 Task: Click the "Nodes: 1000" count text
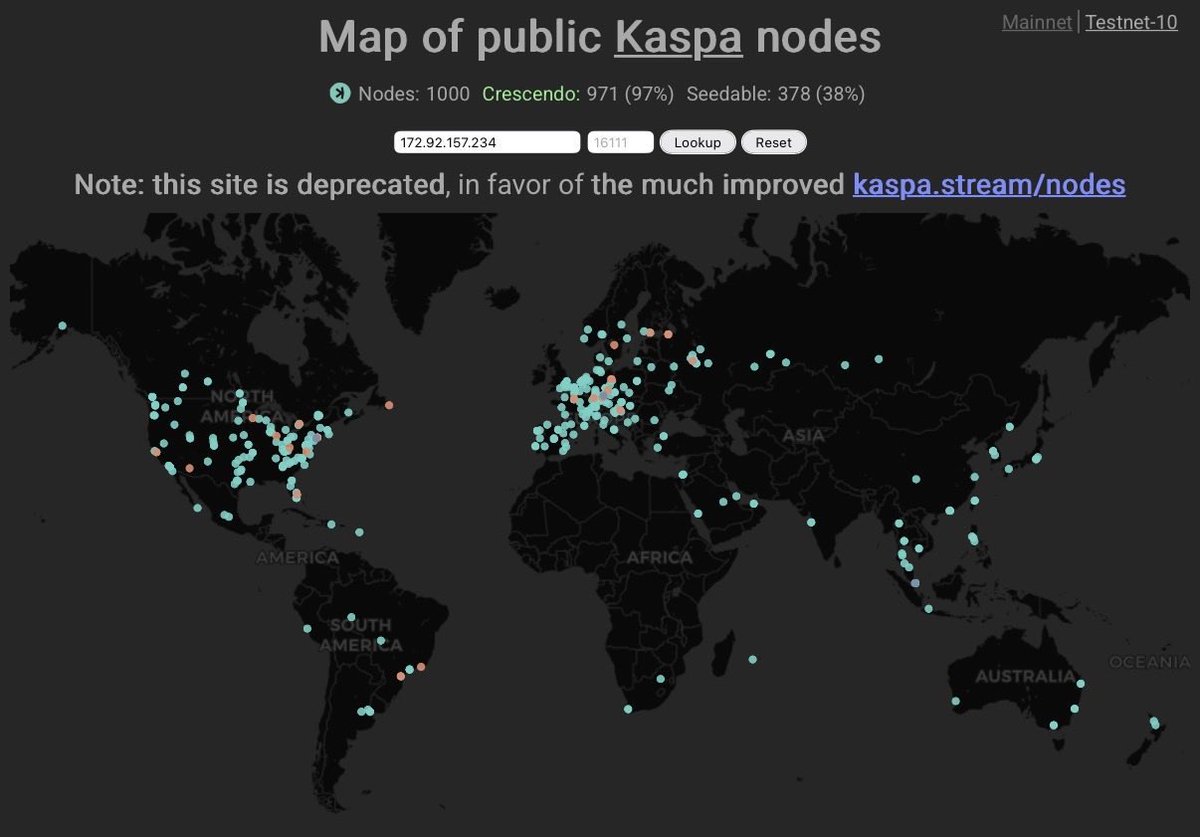(414, 94)
